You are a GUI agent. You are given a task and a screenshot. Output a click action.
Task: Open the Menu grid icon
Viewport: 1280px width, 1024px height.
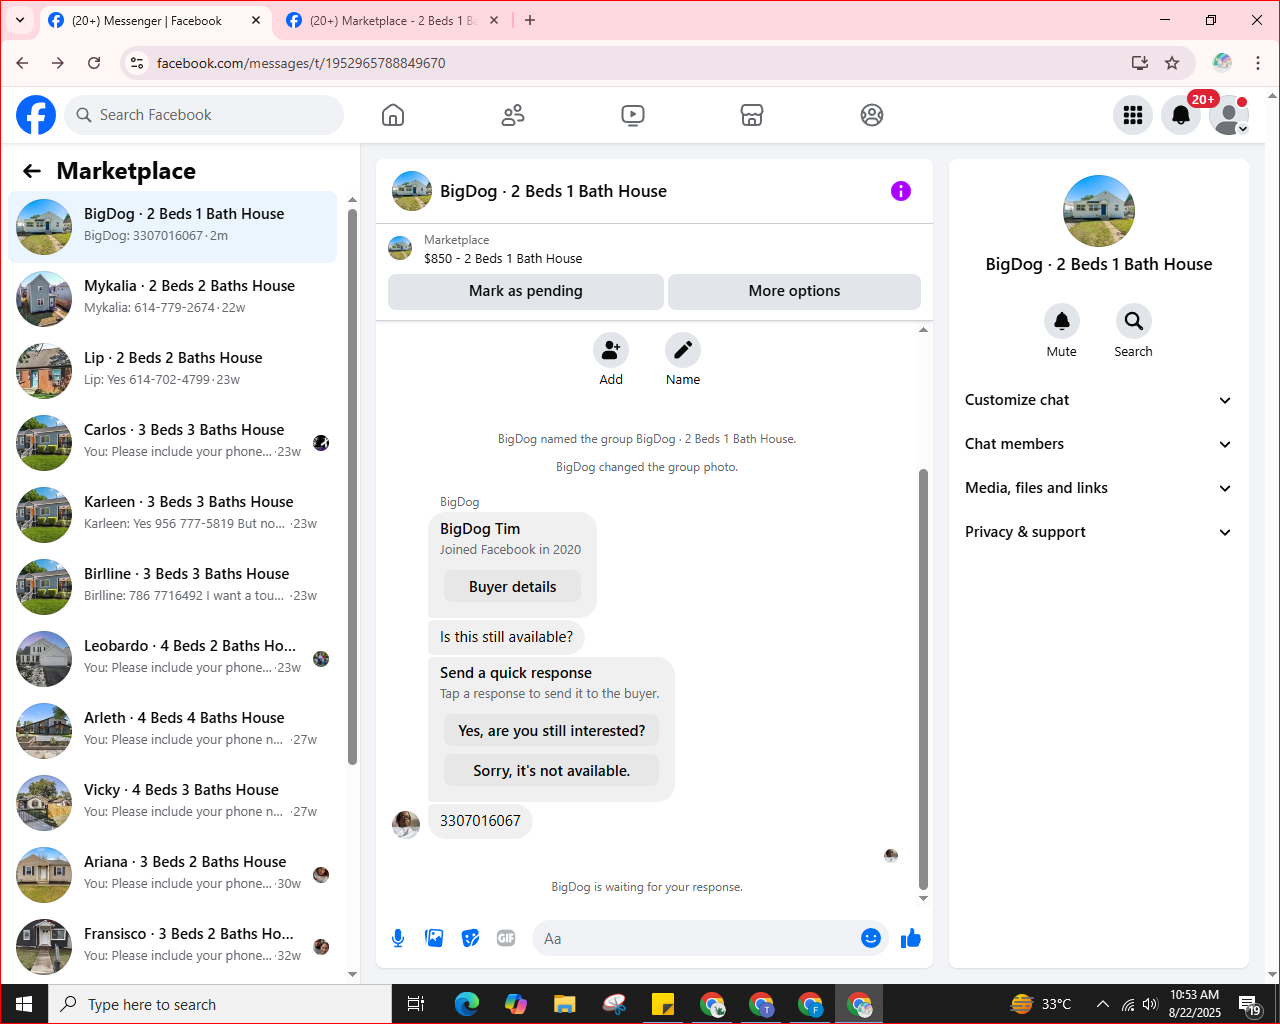coord(1133,115)
